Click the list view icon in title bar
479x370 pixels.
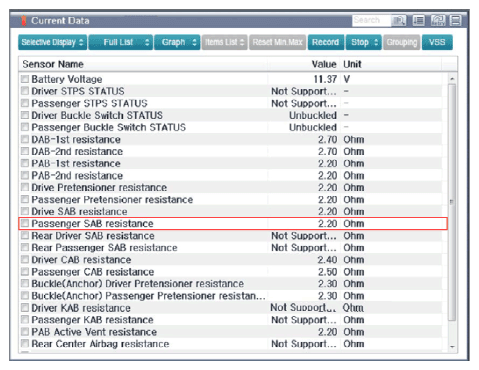pyautogui.click(x=419, y=21)
